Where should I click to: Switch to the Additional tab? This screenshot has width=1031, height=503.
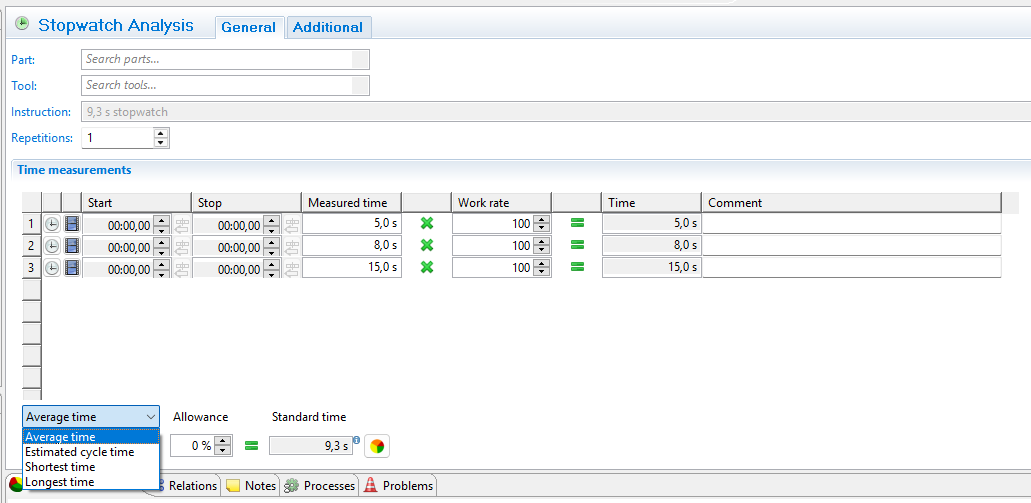[x=329, y=28]
